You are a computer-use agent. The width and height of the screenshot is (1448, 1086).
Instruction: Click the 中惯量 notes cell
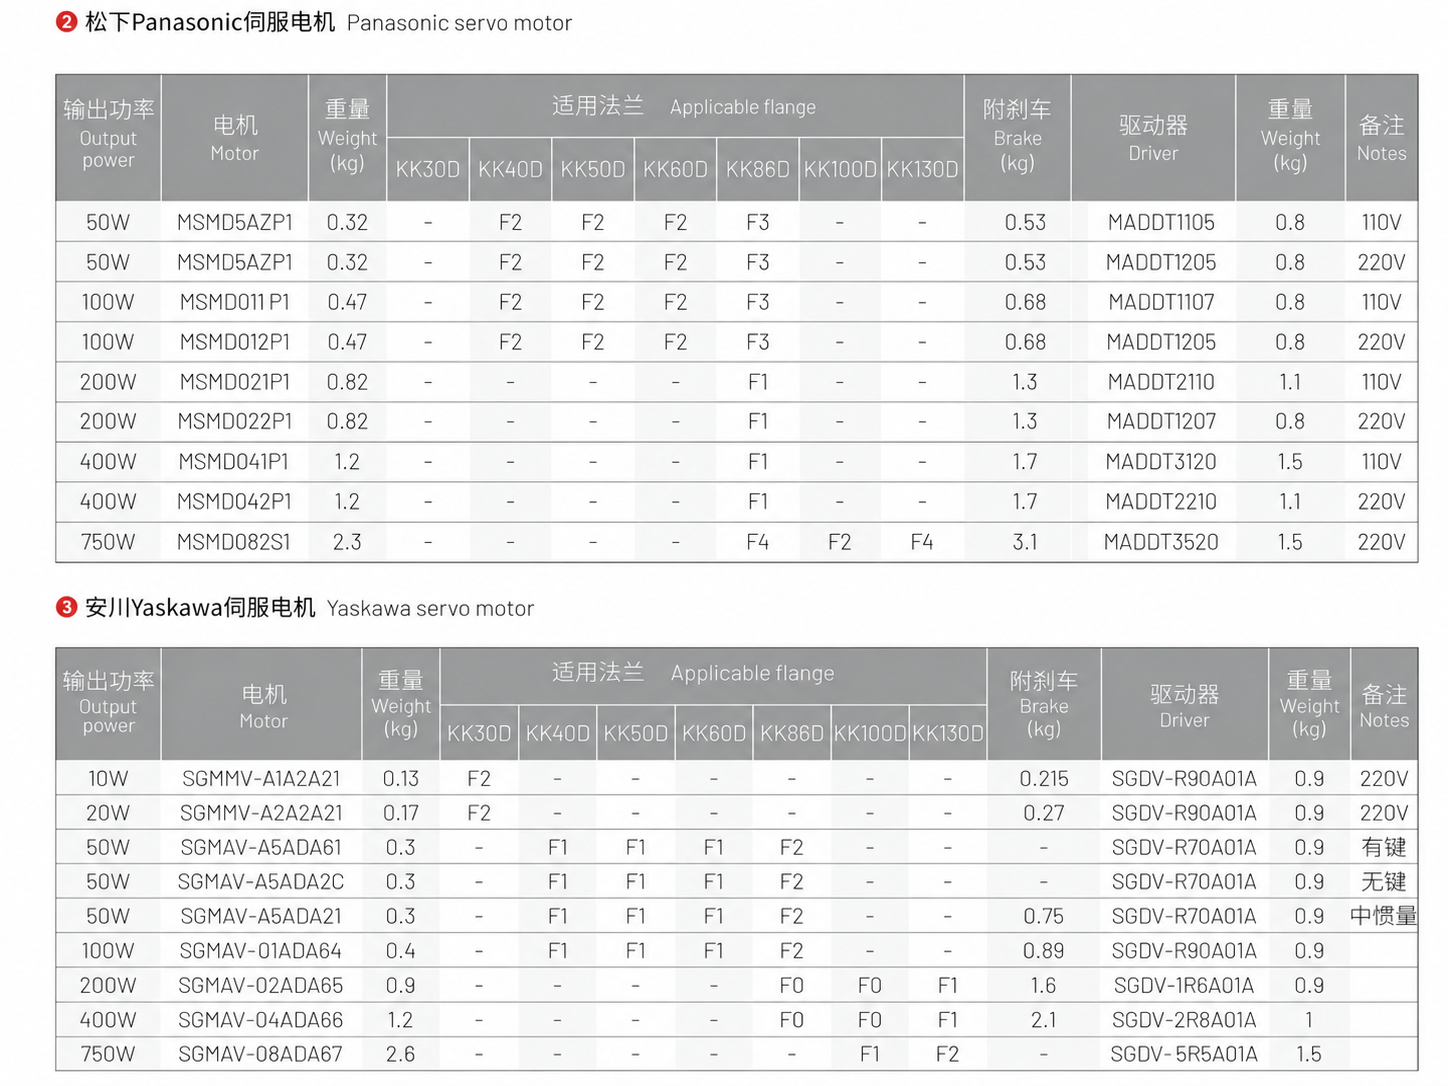tap(1384, 916)
